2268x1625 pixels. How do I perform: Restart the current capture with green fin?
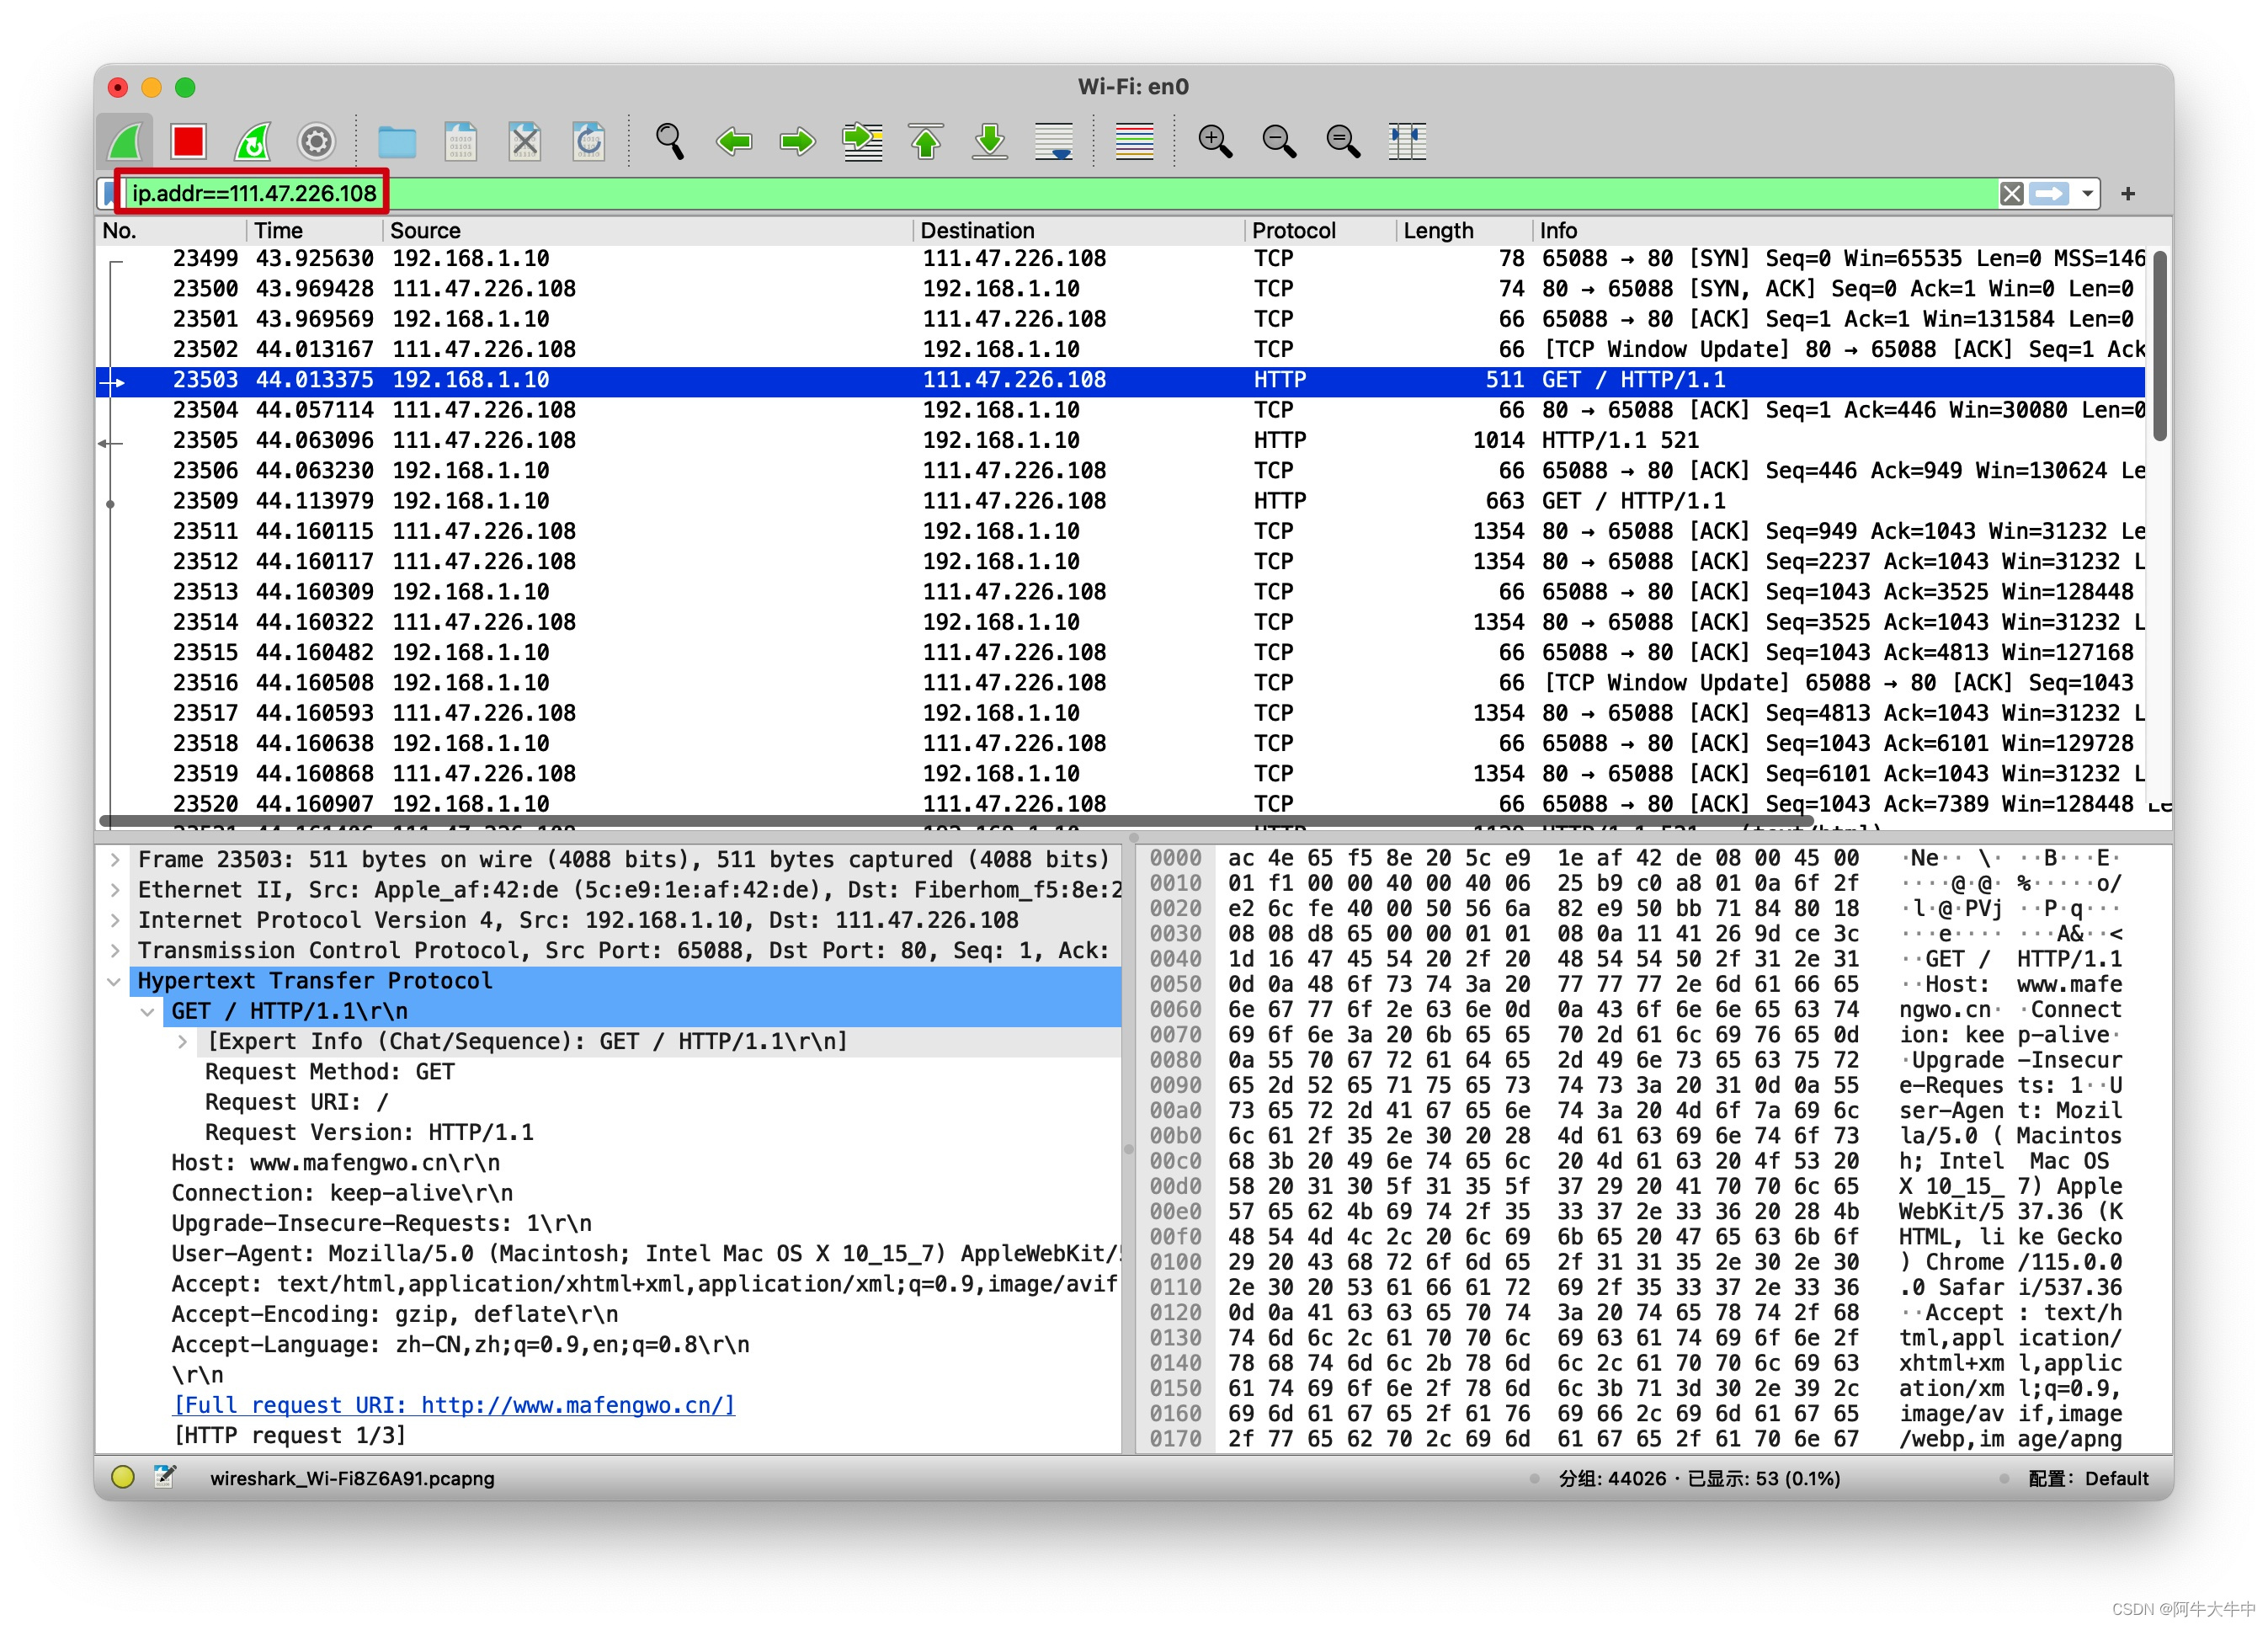pos(252,141)
